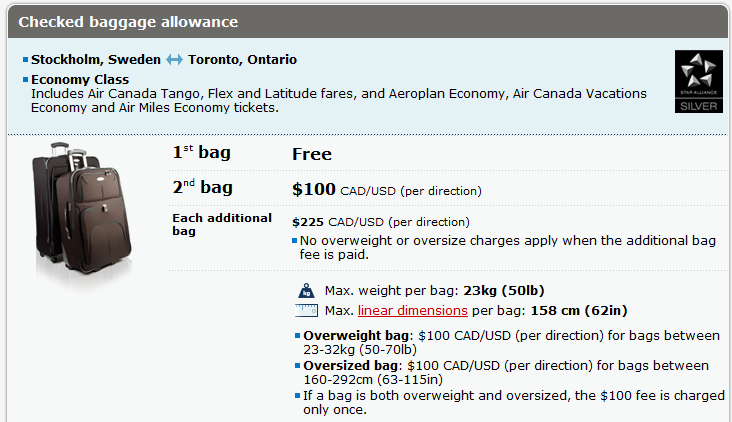This screenshot has height=422, width=732.
Task: Click the $100 second bag fee
Action: tap(314, 189)
